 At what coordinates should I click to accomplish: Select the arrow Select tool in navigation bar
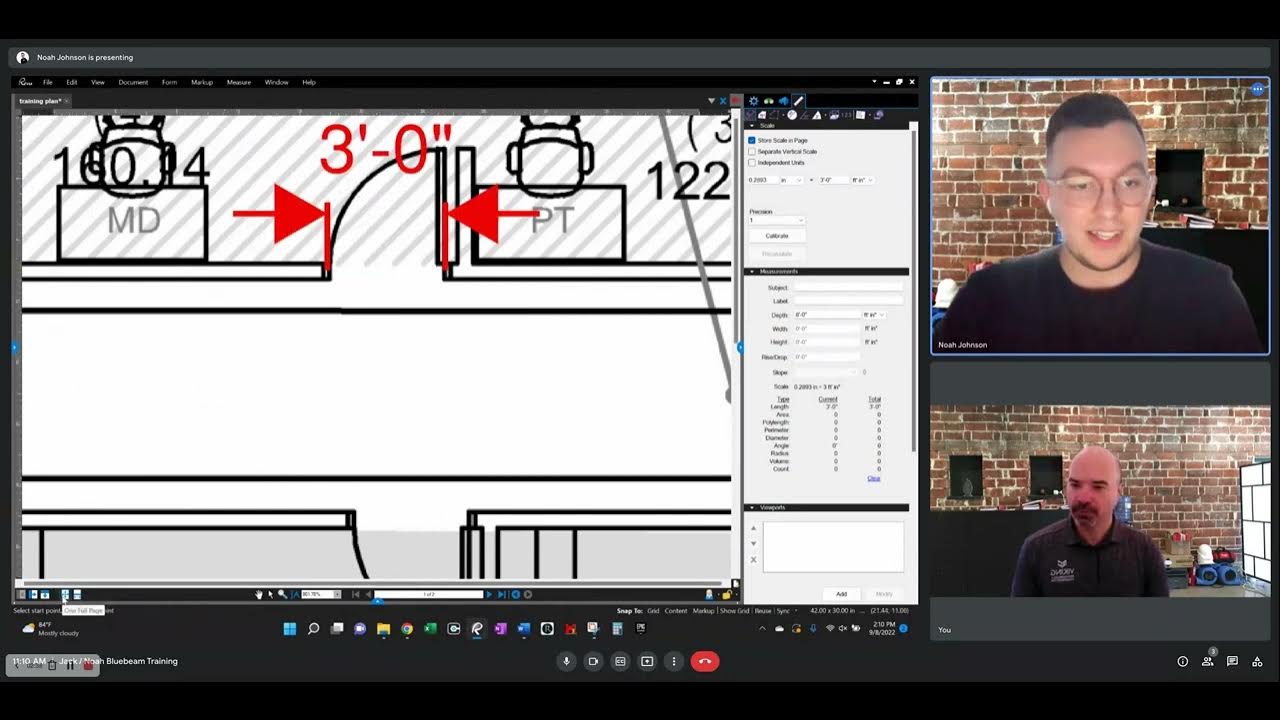[270, 594]
